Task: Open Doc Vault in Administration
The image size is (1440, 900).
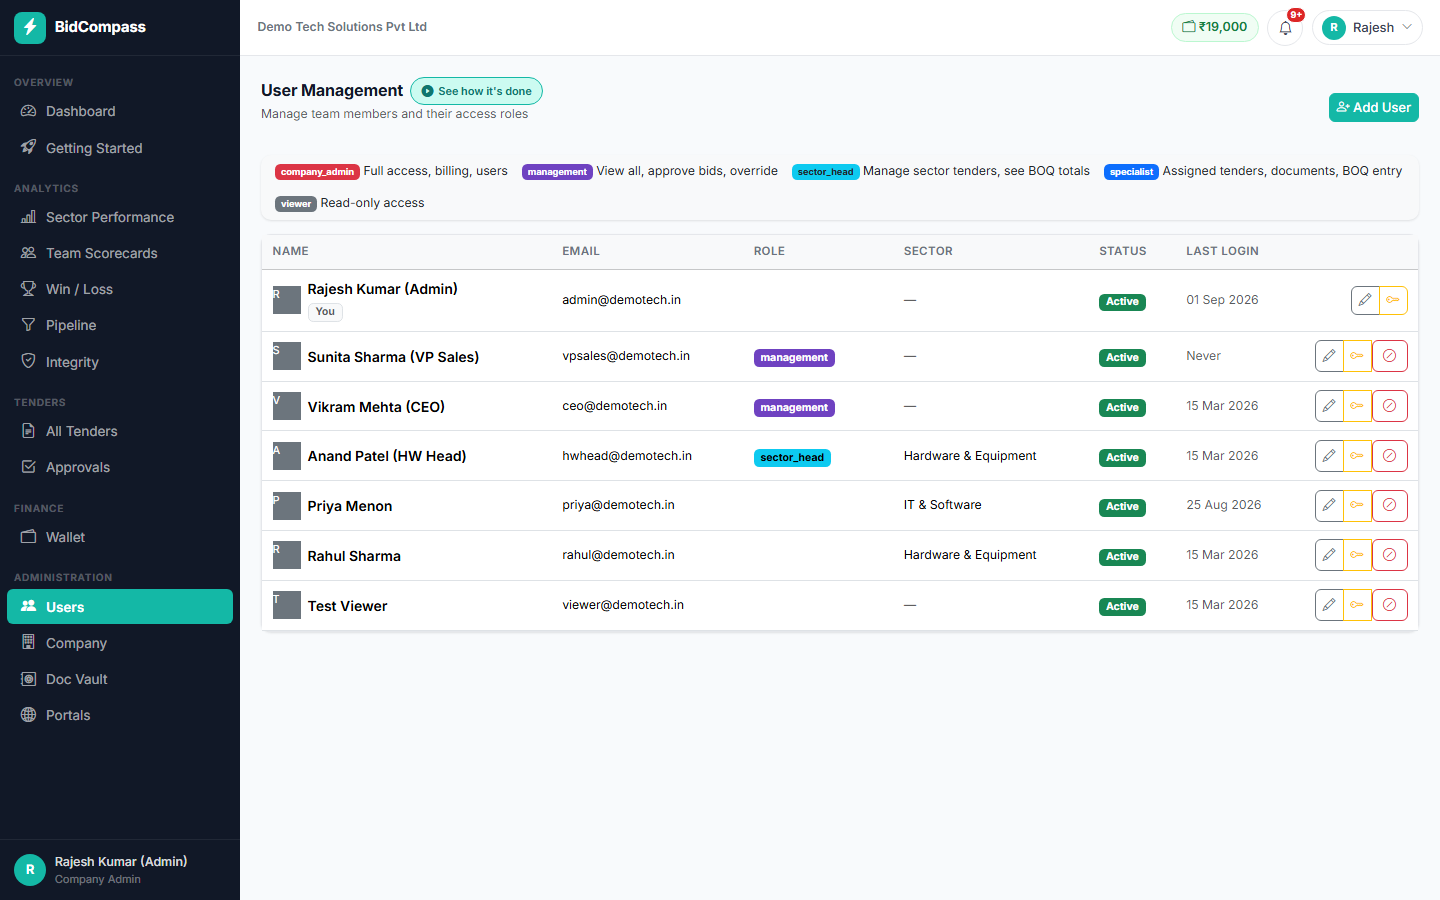Action: click(x=120, y=679)
